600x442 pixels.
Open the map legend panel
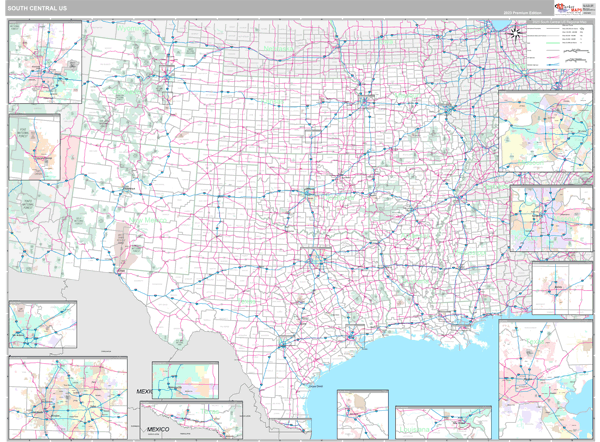559,45
